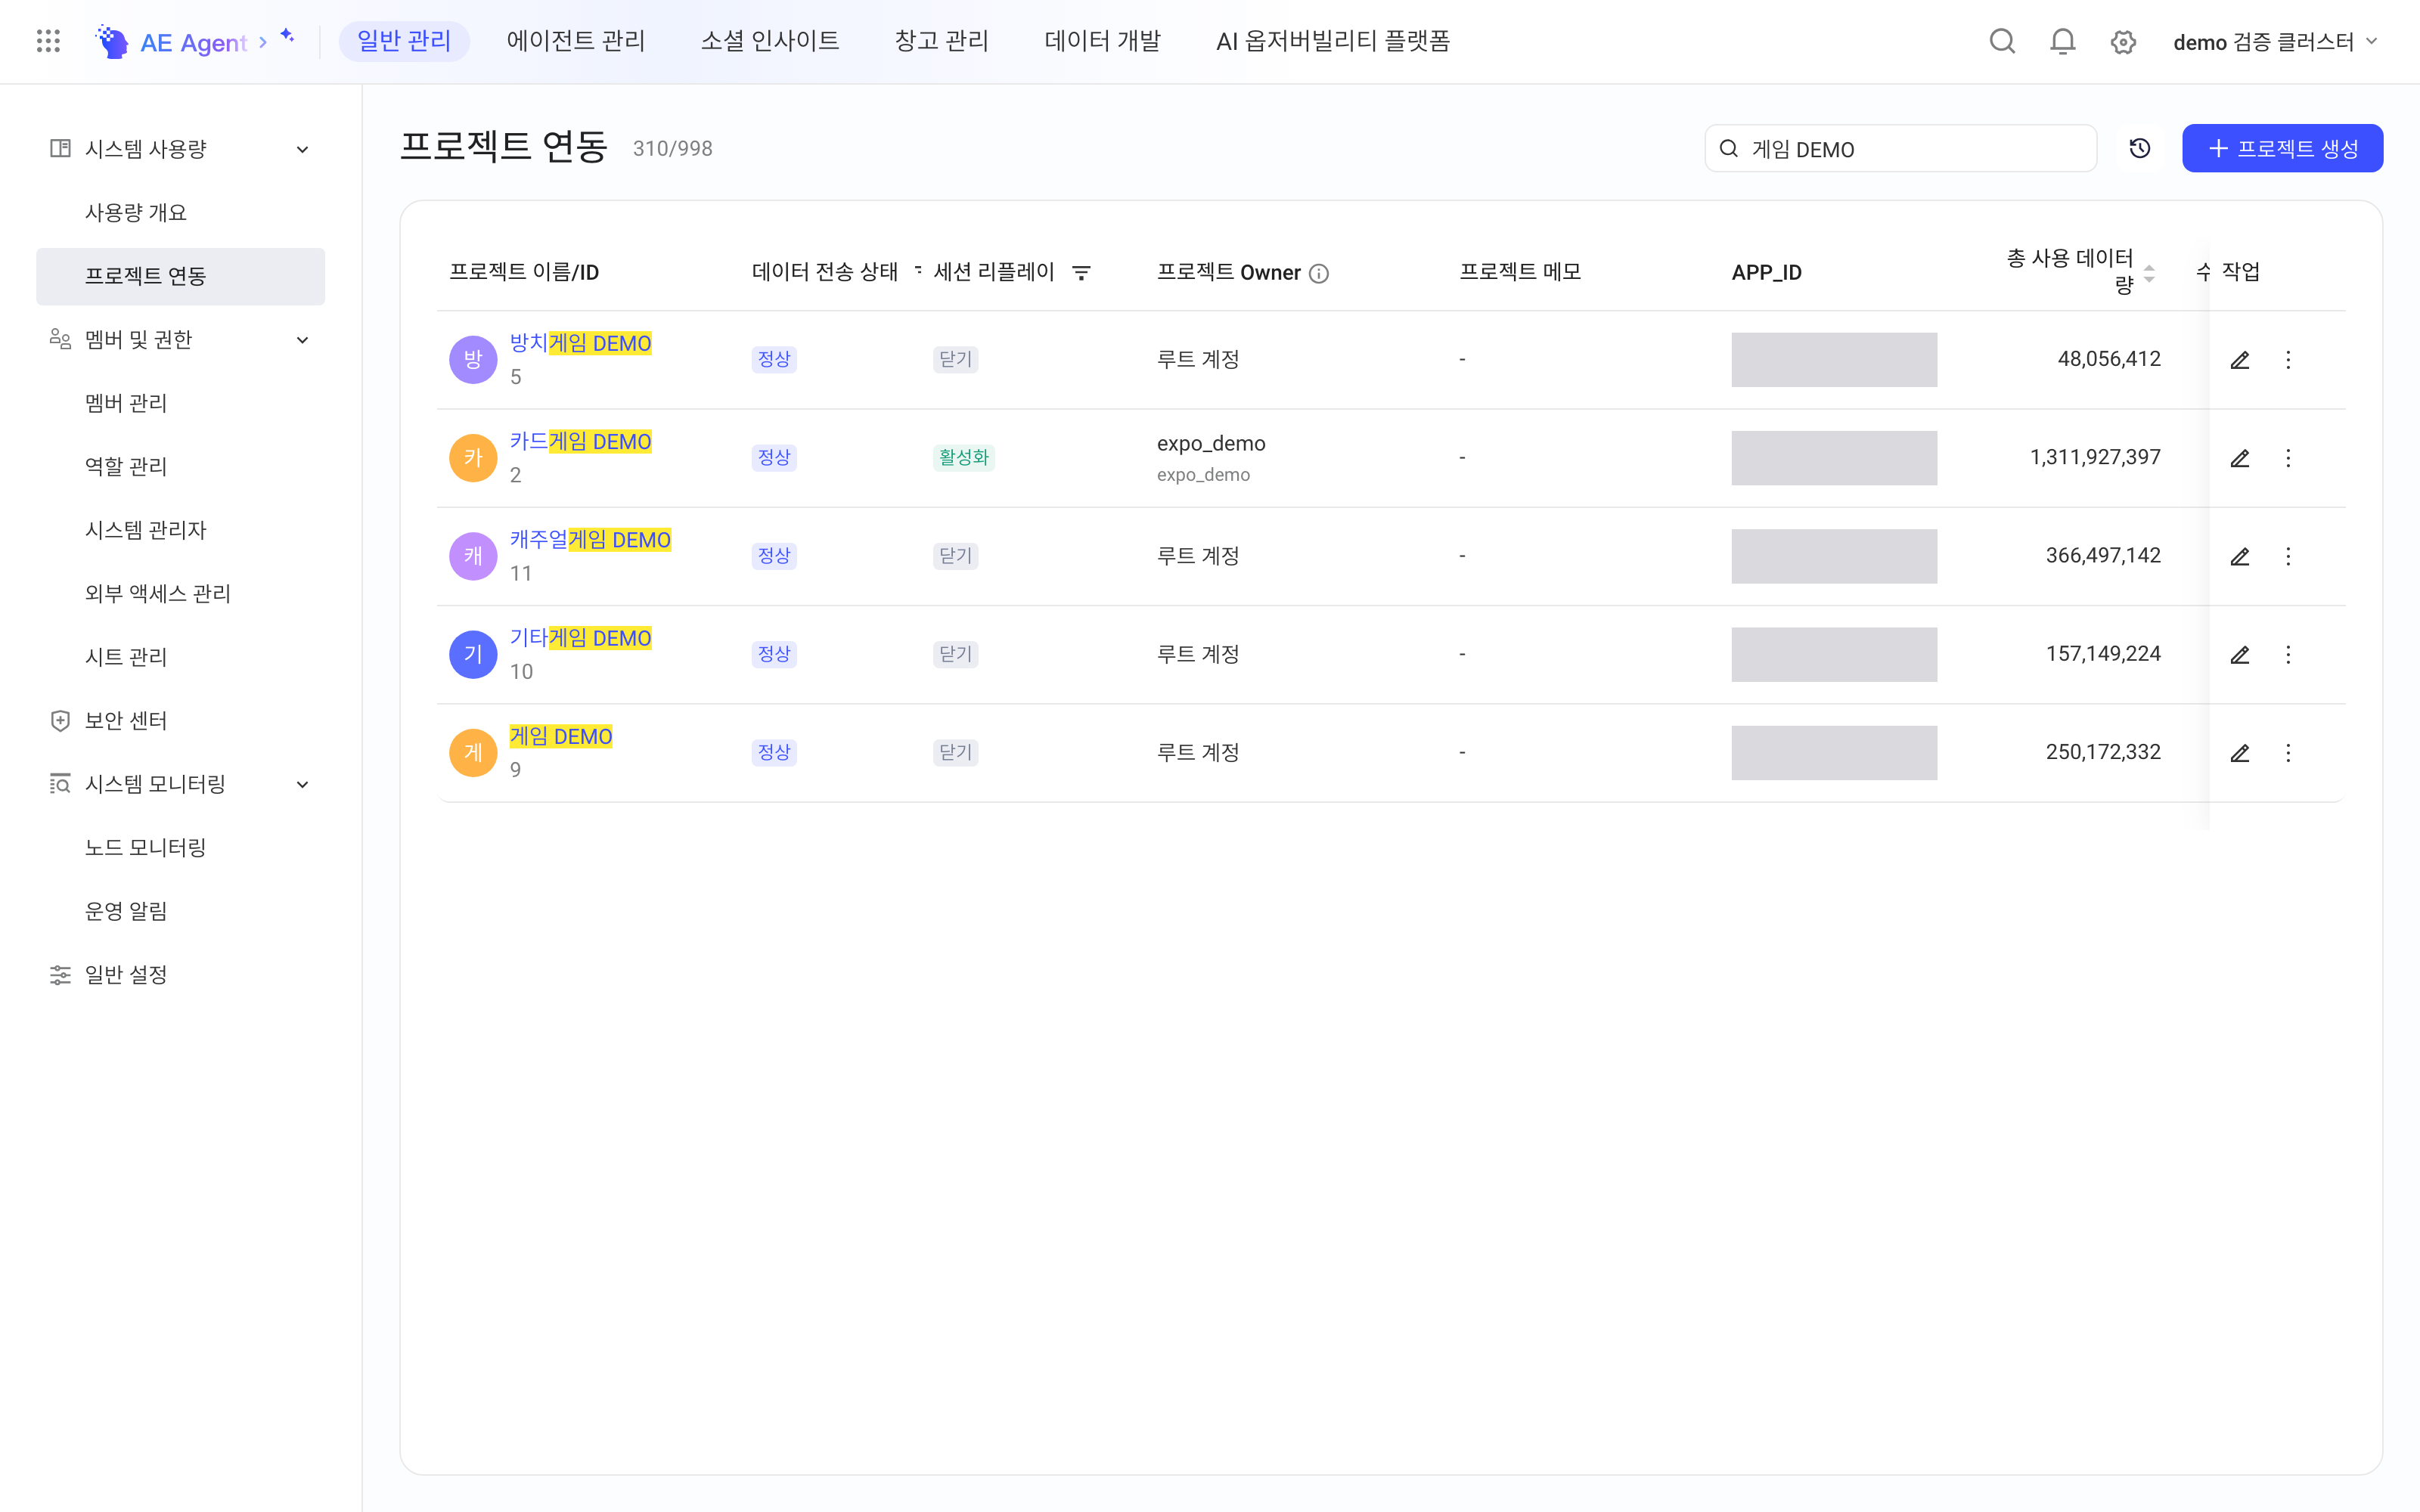Open 보안 센터 in the sidebar
This screenshot has height=1512, width=2420.
[x=126, y=721]
